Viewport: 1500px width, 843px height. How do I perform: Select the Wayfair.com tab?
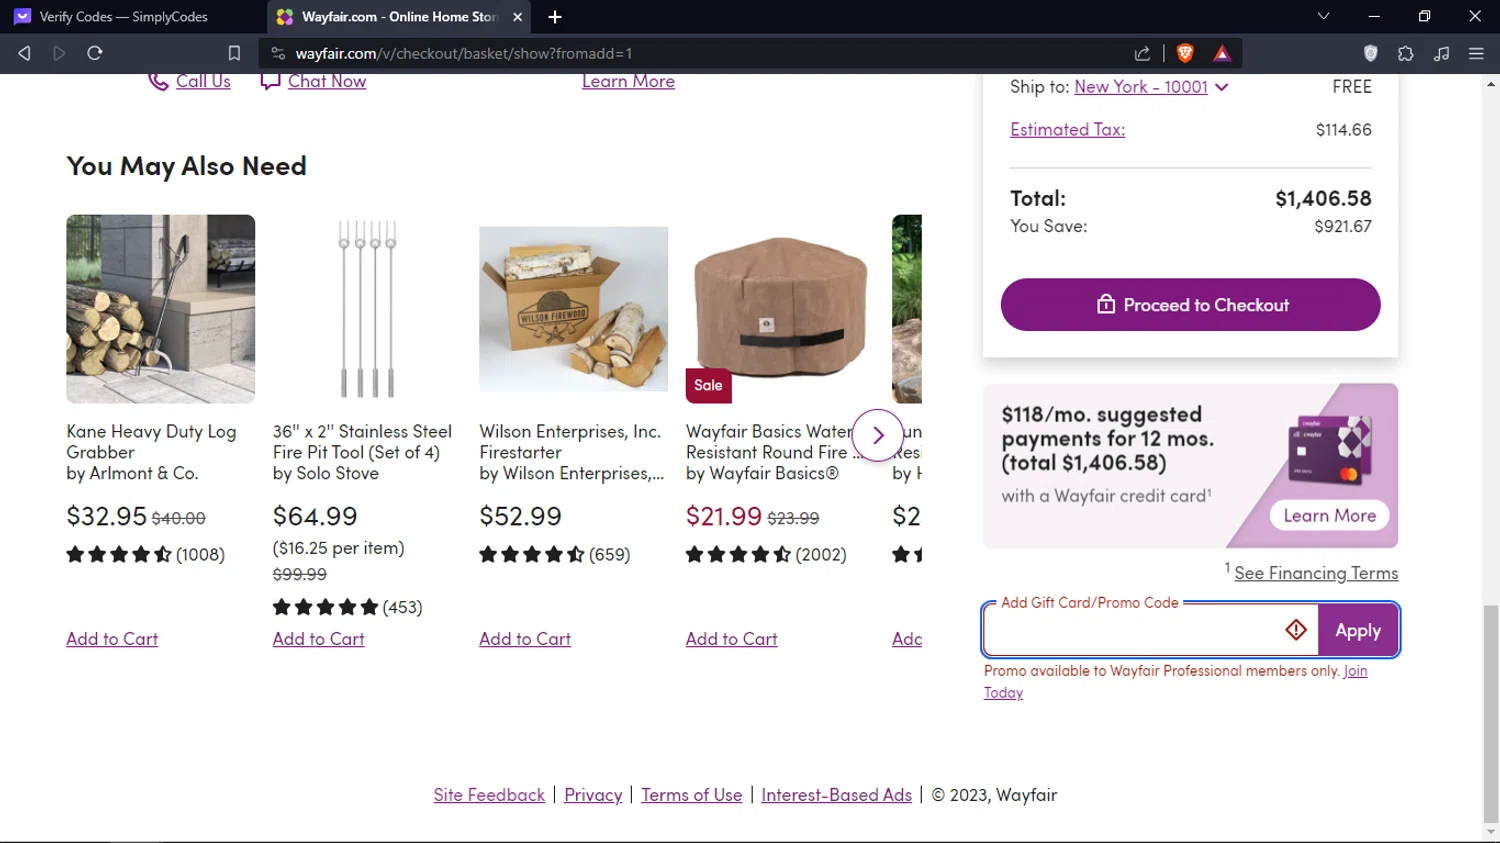coord(400,17)
